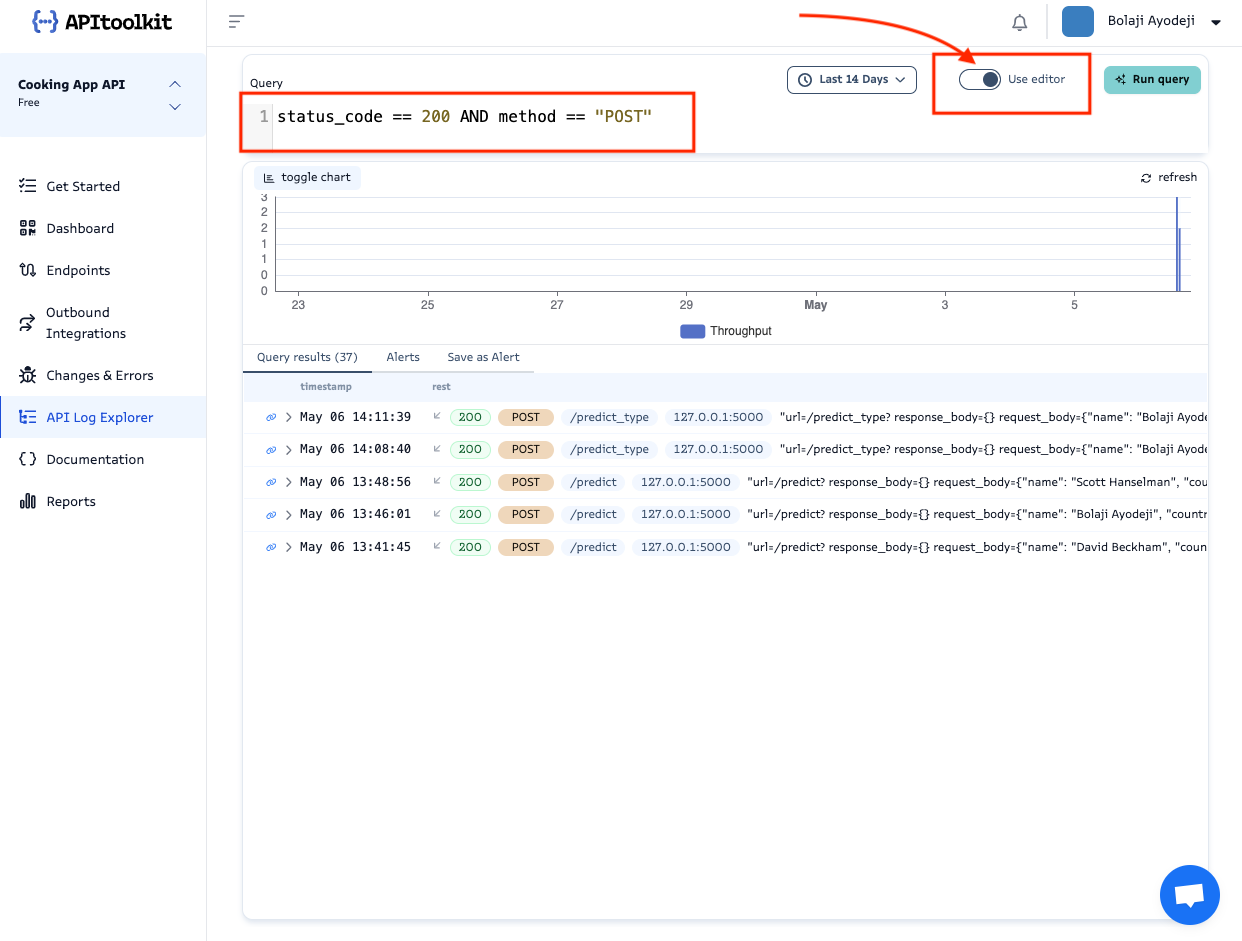Switch to the Alerts tab
The height and width of the screenshot is (941, 1242).
tap(403, 357)
